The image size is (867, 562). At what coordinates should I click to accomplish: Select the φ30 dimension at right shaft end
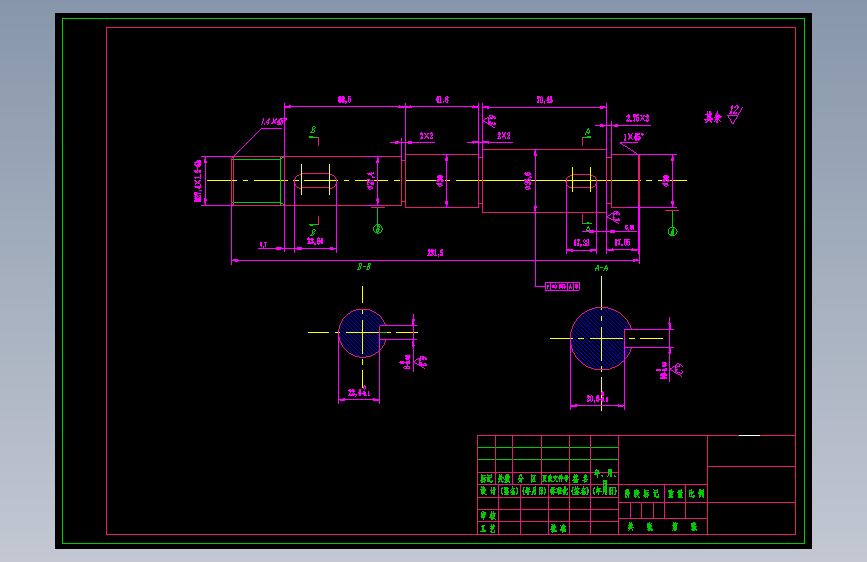pos(666,180)
